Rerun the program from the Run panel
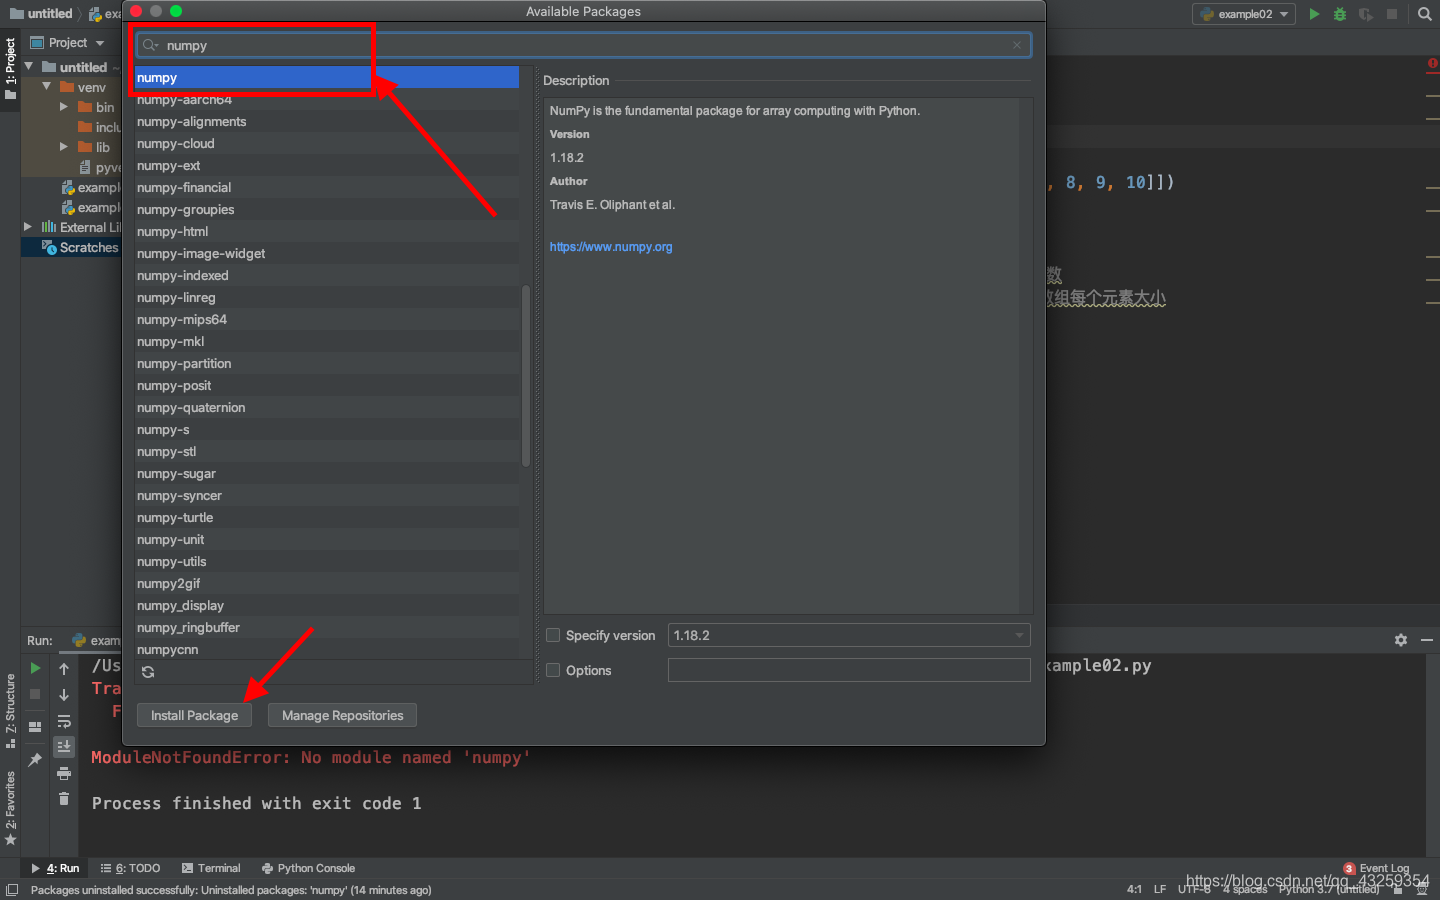The image size is (1440, 900). pos(35,667)
